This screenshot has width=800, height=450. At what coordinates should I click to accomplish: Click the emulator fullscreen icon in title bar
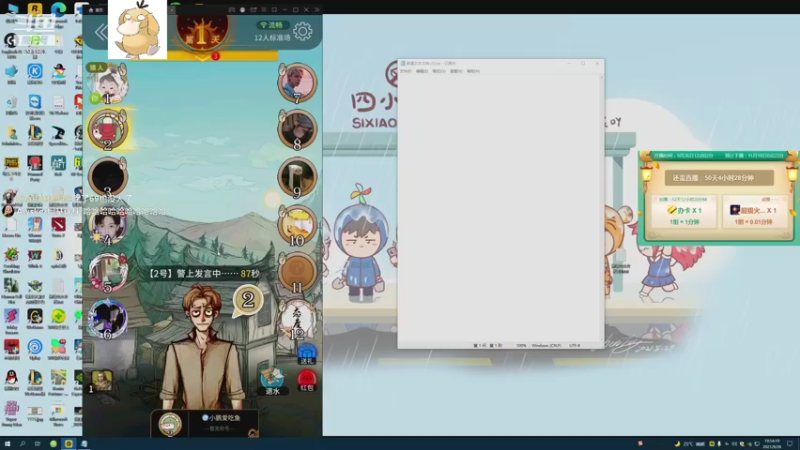pyautogui.click(x=274, y=10)
